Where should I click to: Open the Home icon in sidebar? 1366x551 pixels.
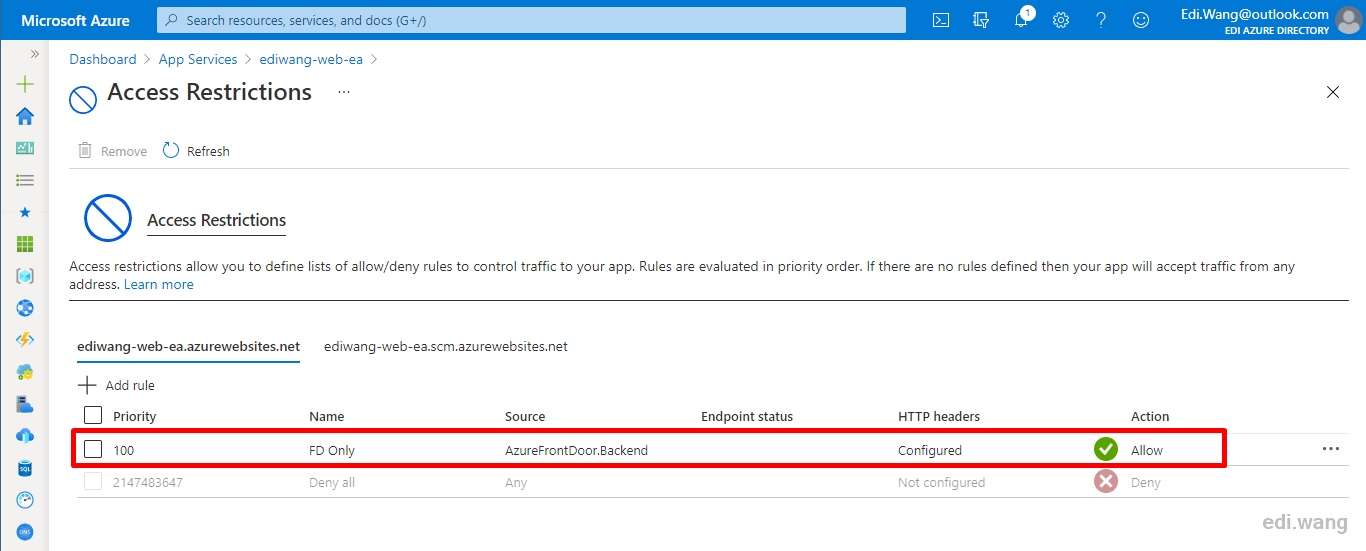25,116
